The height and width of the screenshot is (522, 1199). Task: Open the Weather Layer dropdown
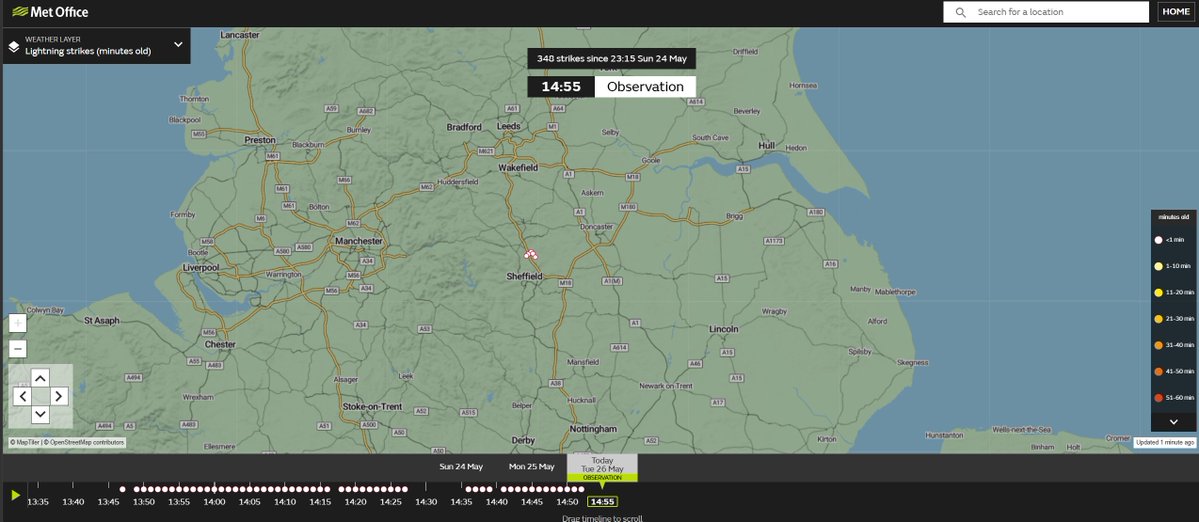tap(96, 45)
